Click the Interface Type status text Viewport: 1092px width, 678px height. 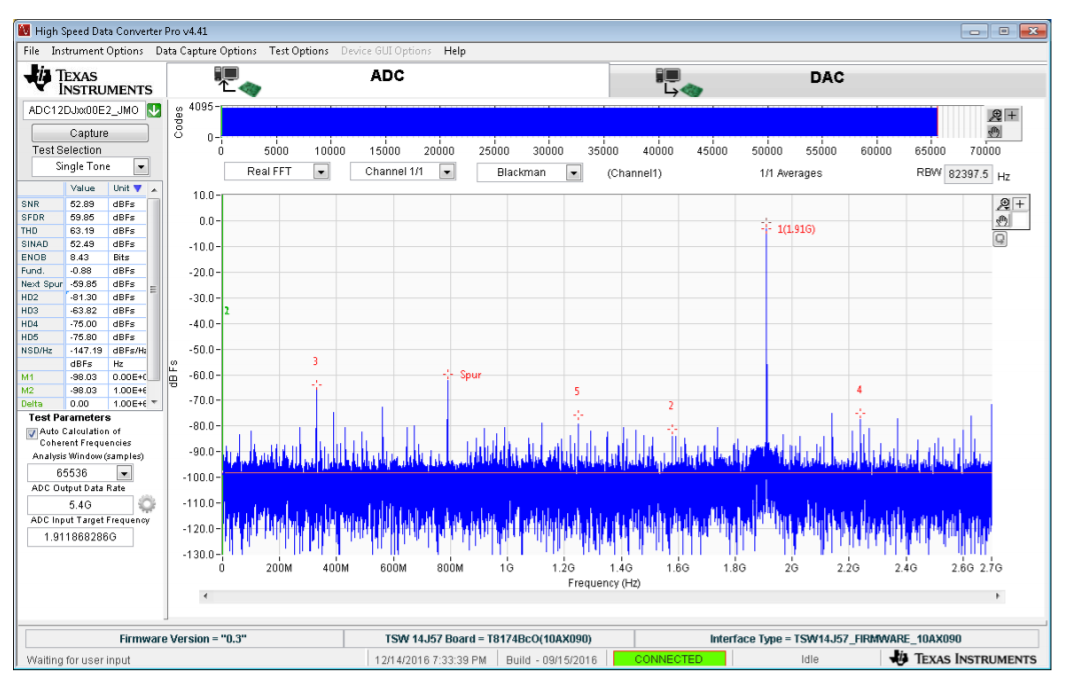click(x=836, y=638)
